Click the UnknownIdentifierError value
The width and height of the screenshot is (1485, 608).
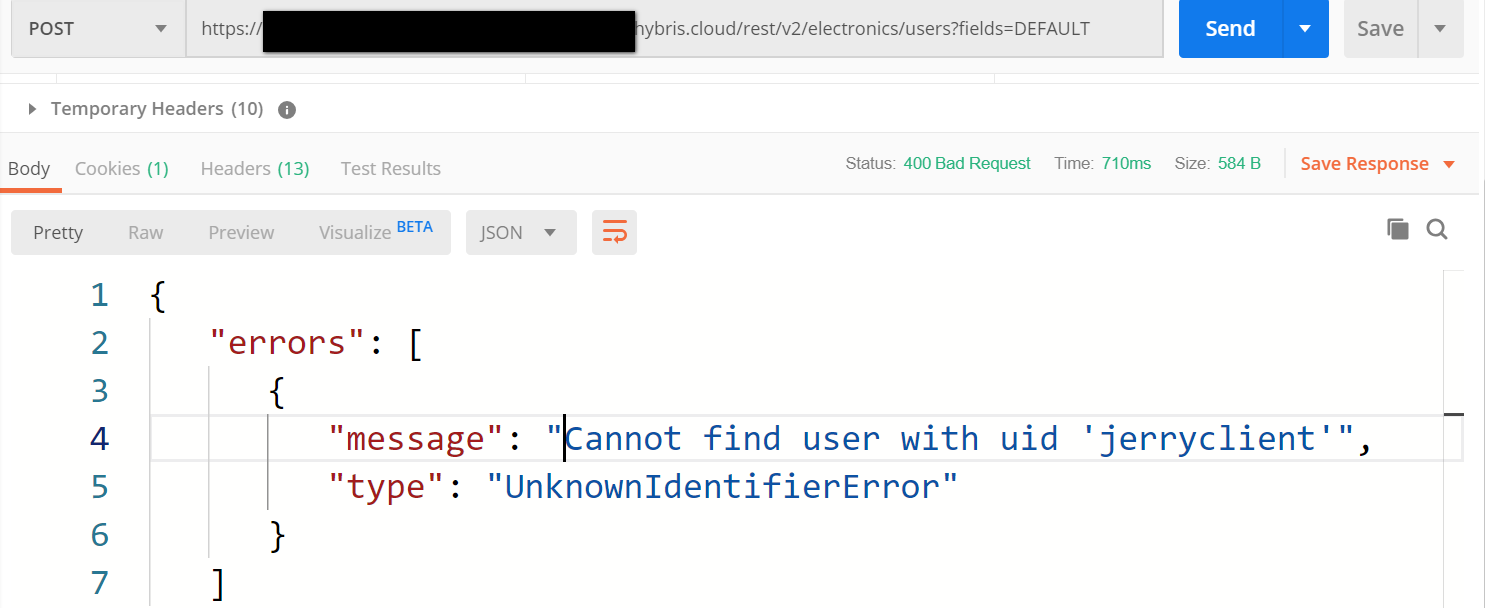coord(722,487)
